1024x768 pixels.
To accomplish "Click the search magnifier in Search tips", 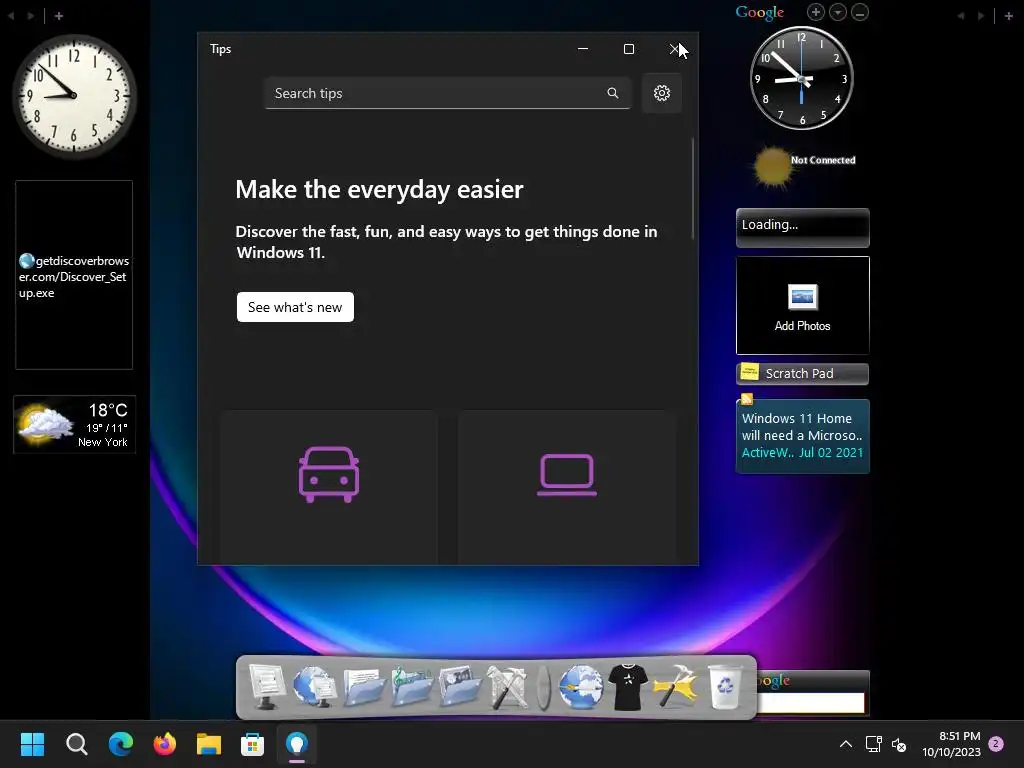I will click(x=613, y=93).
